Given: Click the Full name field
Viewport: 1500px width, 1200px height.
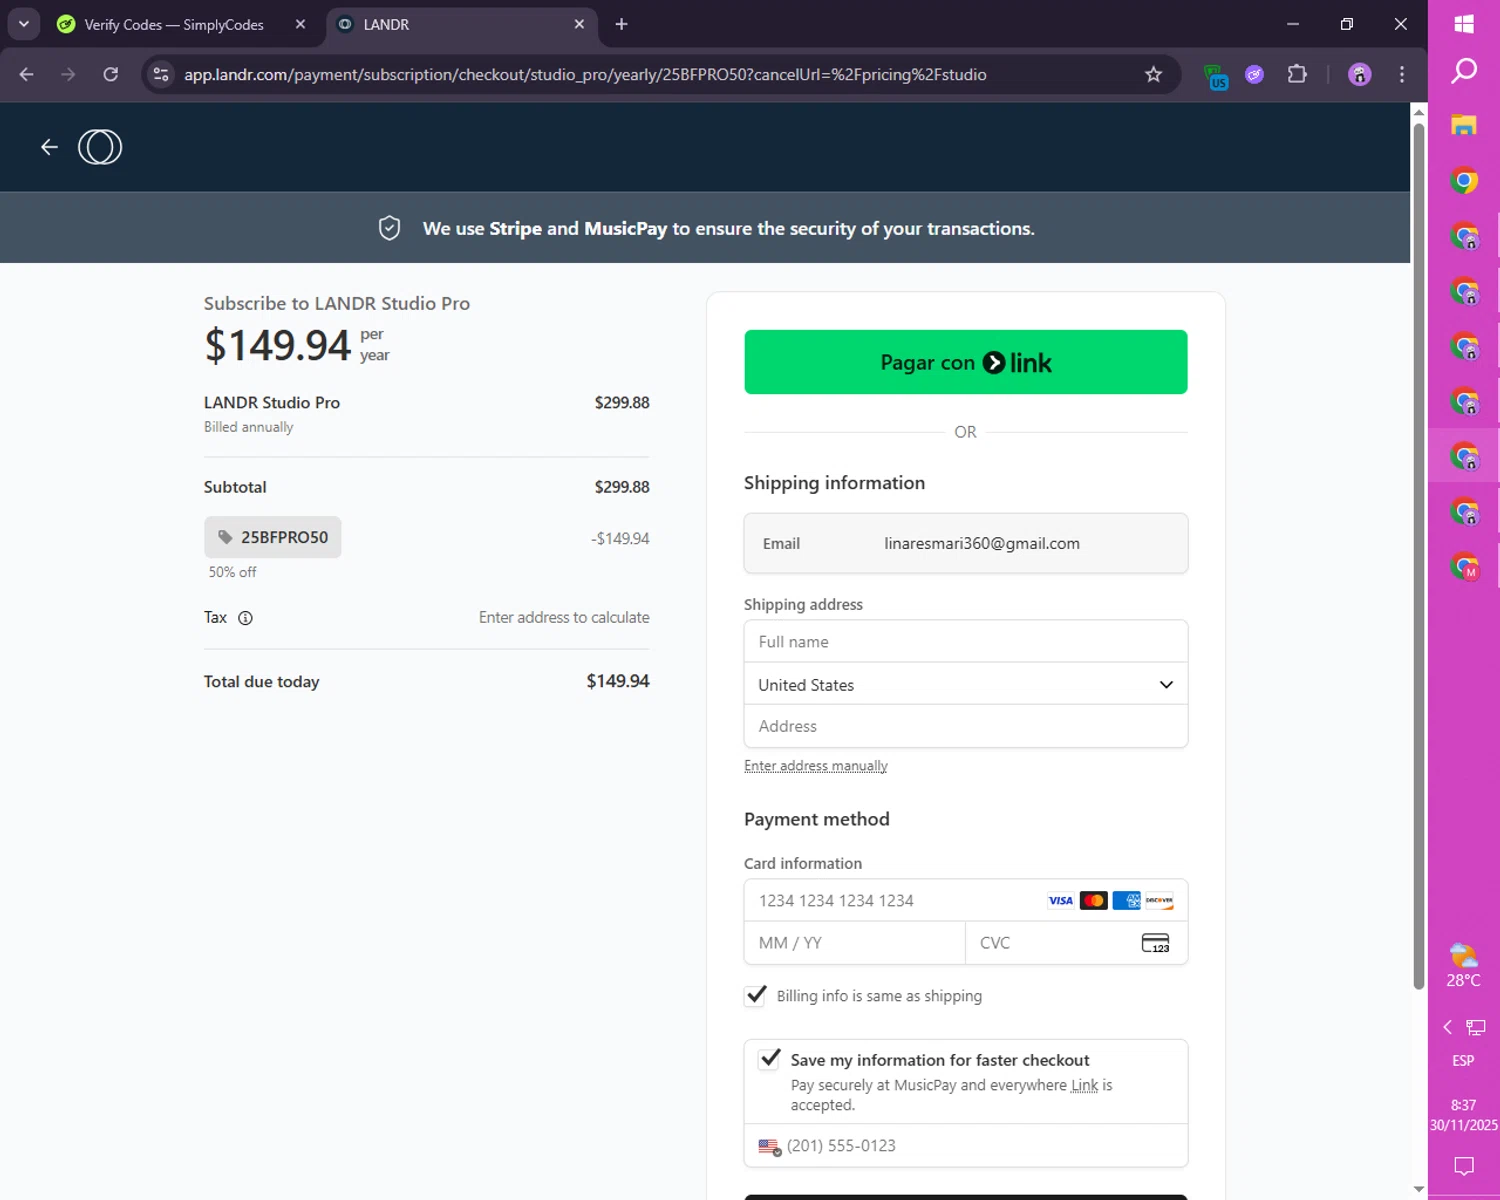Looking at the screenshot, I should pos(965,642).
